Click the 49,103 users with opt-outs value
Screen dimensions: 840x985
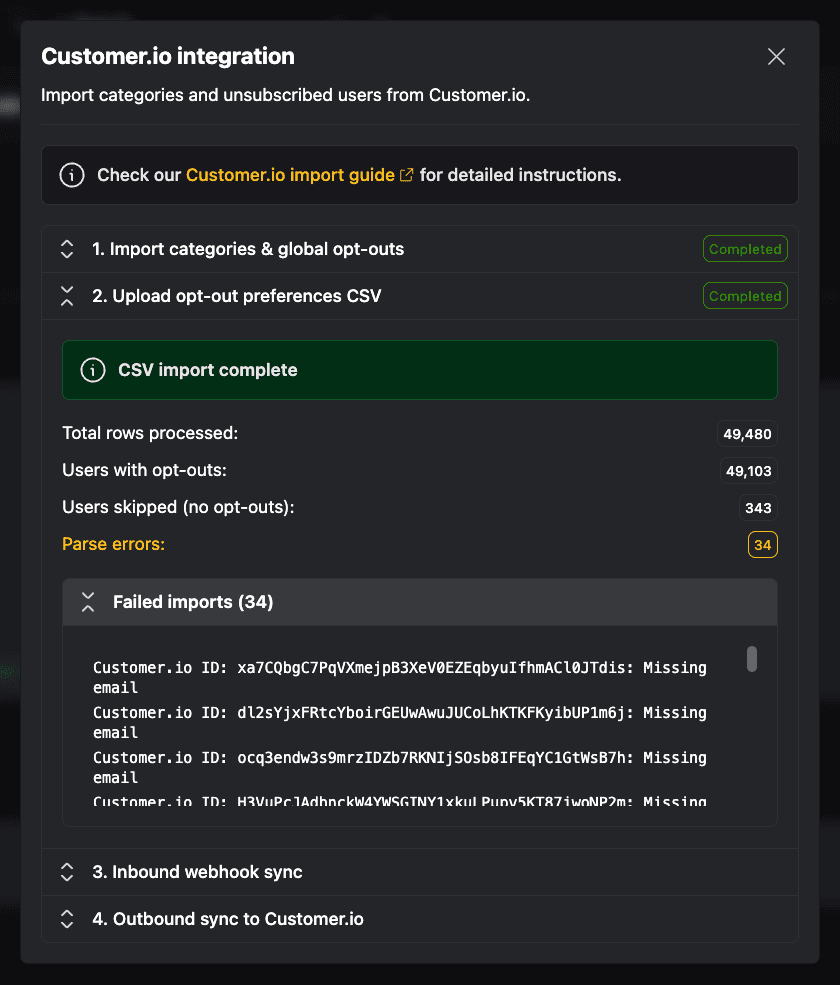point(748,471)
